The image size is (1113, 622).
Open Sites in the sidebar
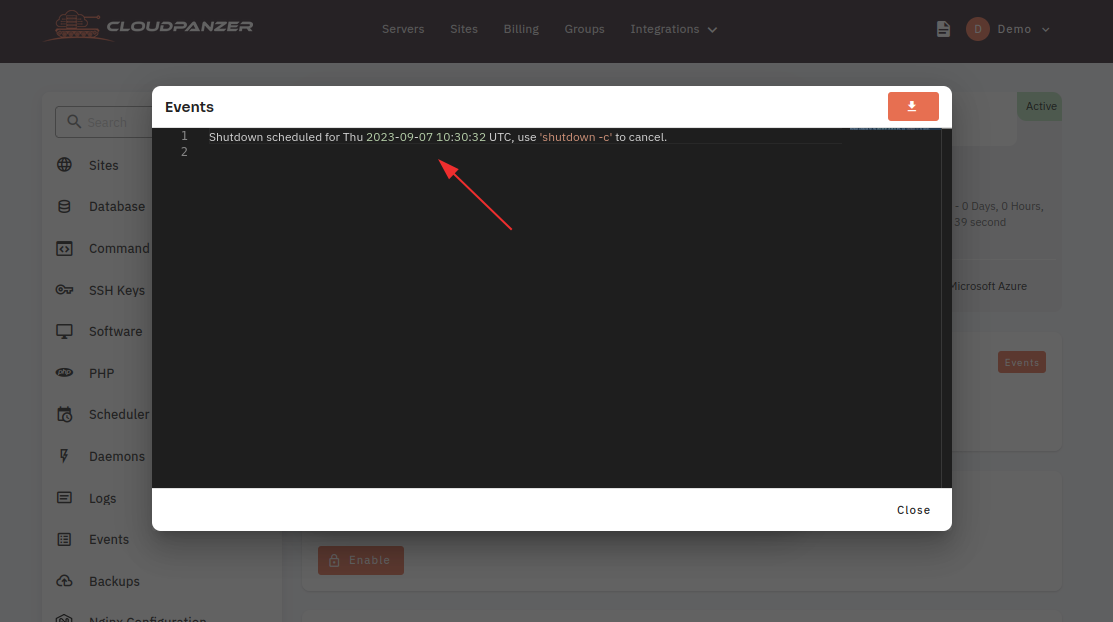(103, 165)
